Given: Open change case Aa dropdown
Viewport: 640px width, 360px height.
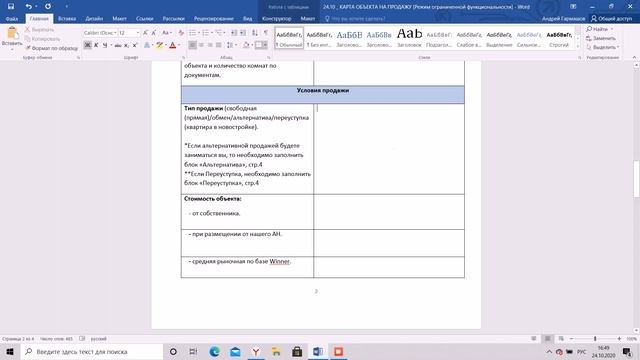Looking at the screenshot, I should [166, 33].
